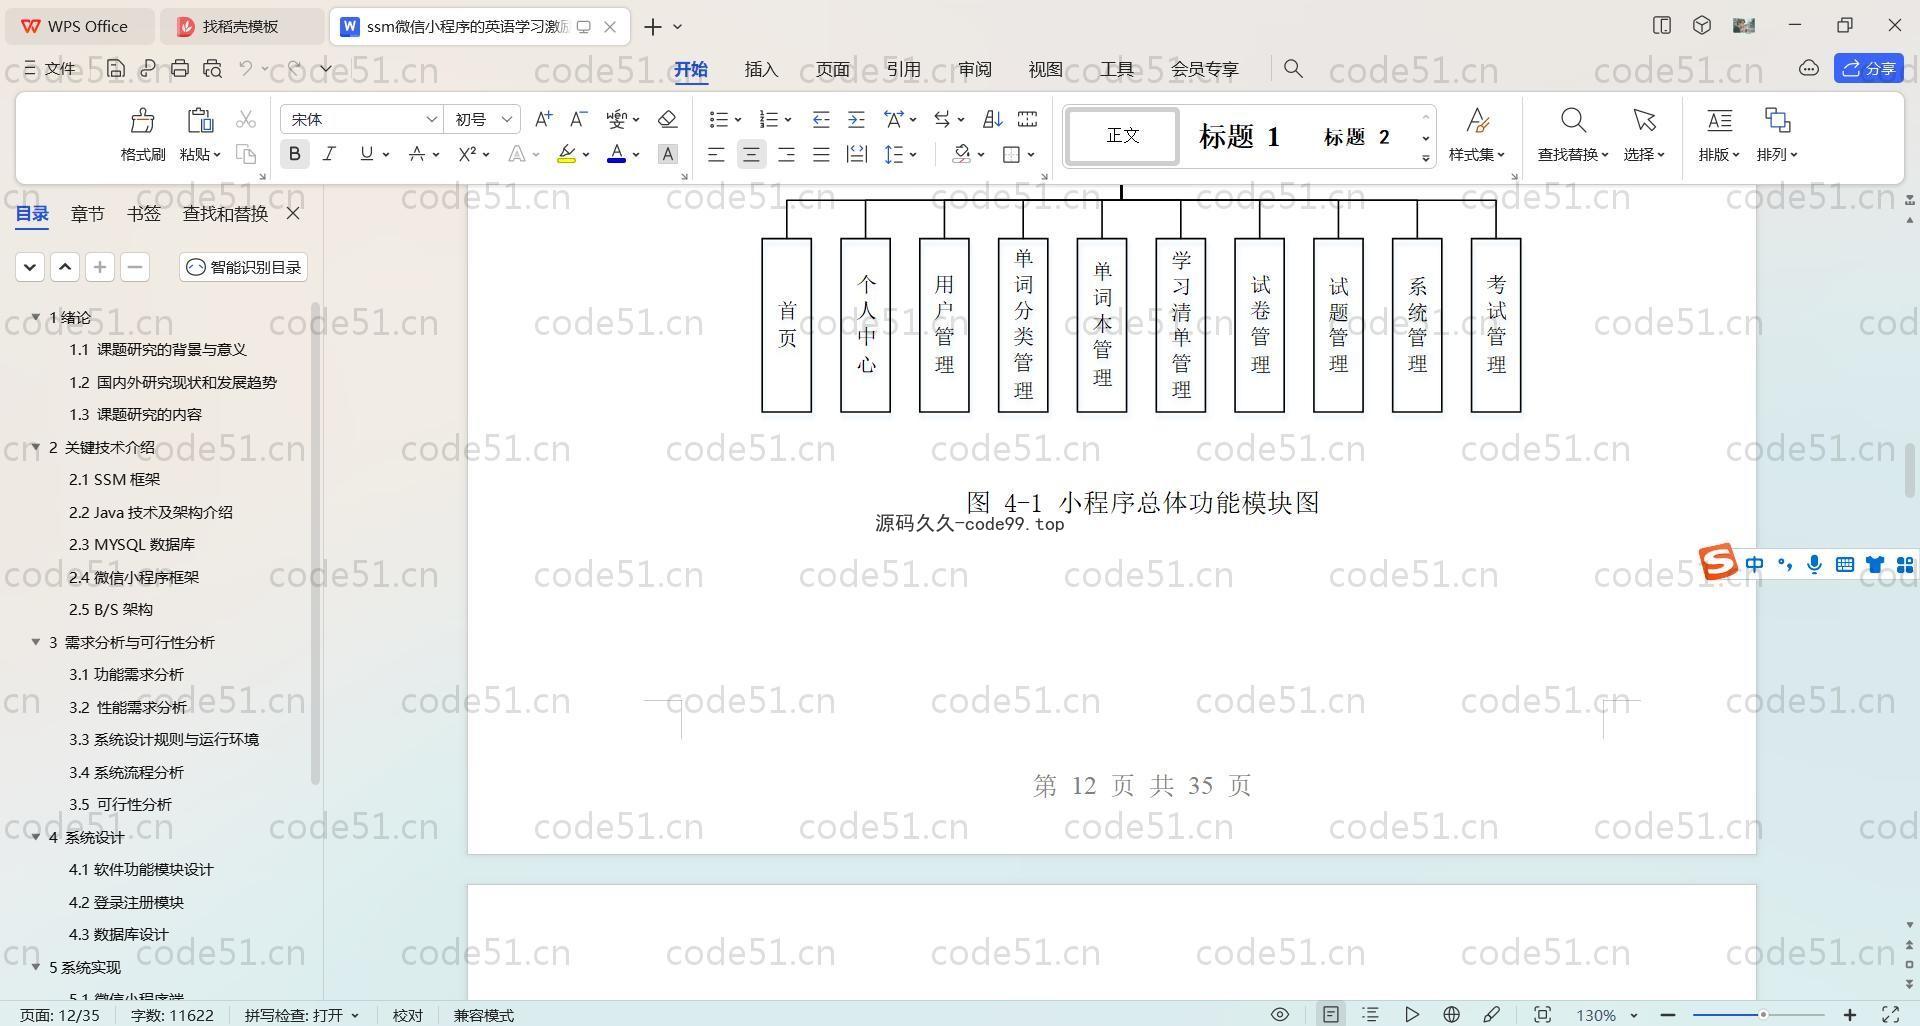Toggle eye protection mode in the status bar
The height and width of the screenshot is (1026, 1920).
click(x=1279, y=1014)
